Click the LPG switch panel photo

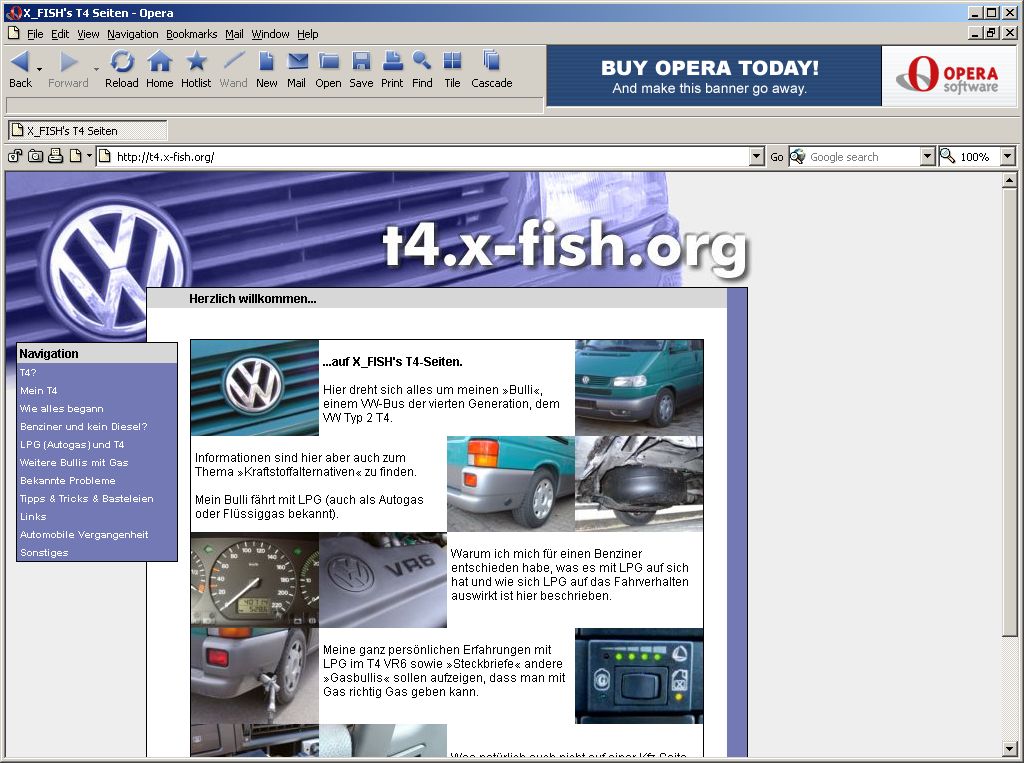[639, 675]
